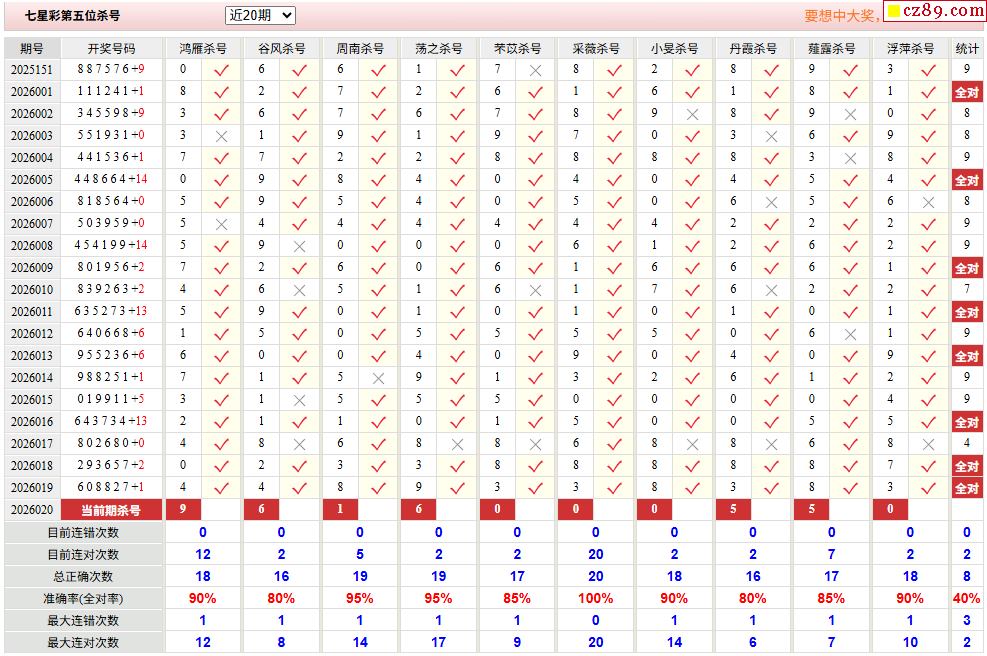Click the 目前连对次数 row label
Viewport: 987px width, 656px height.
(83, 555)
